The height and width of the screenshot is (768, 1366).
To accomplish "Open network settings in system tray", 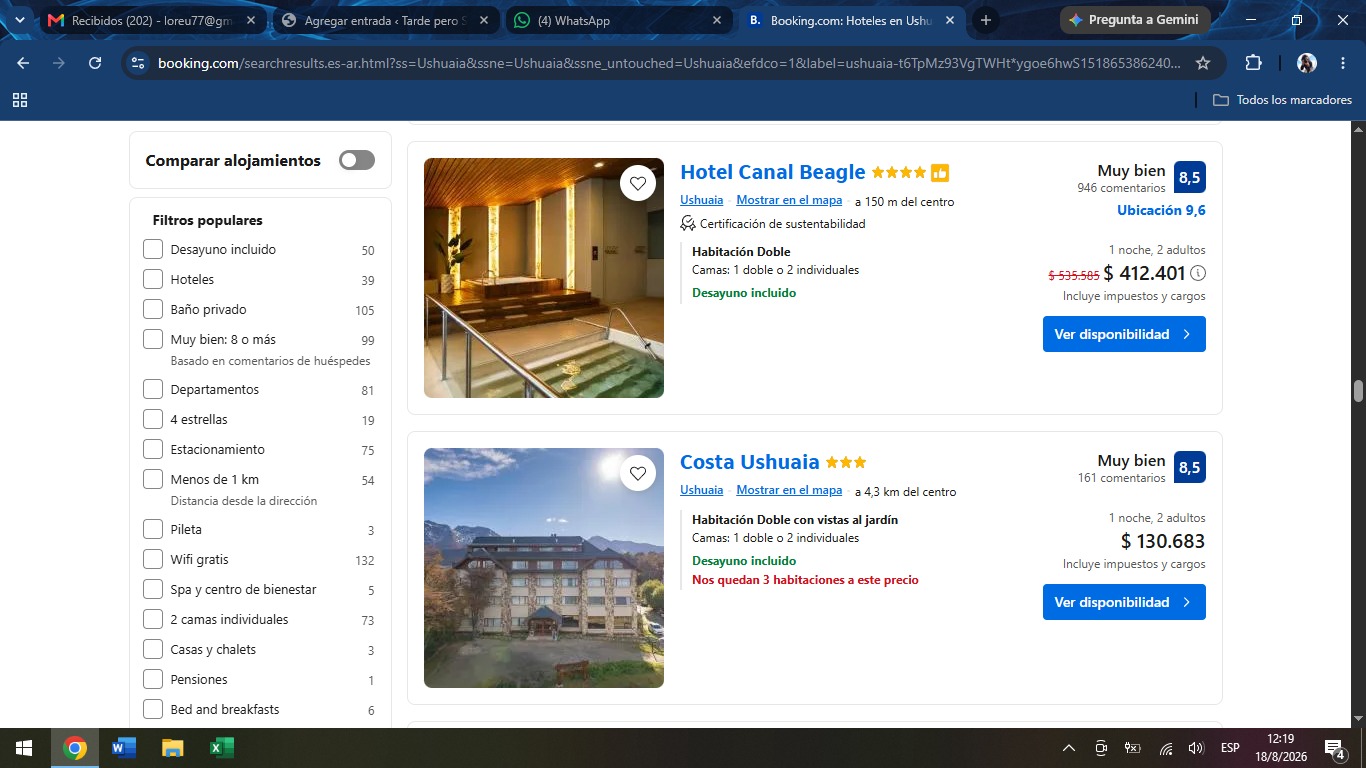I will (x=1165, y=748).
